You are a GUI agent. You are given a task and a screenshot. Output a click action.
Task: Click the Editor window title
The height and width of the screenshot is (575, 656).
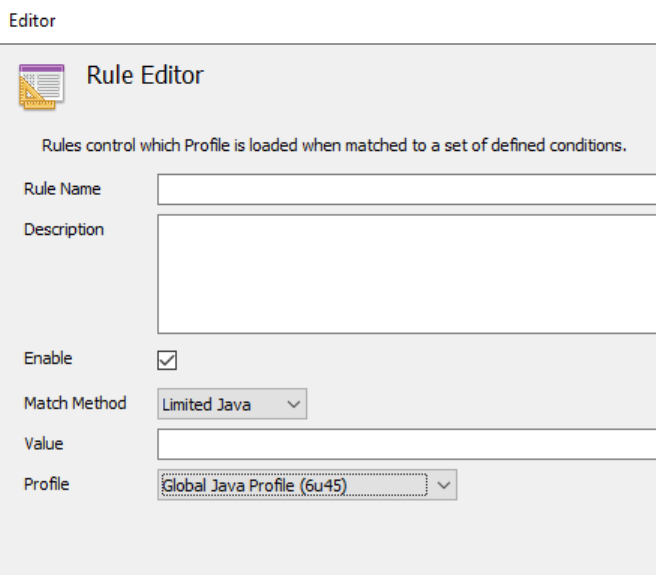[x=32, y=20]
